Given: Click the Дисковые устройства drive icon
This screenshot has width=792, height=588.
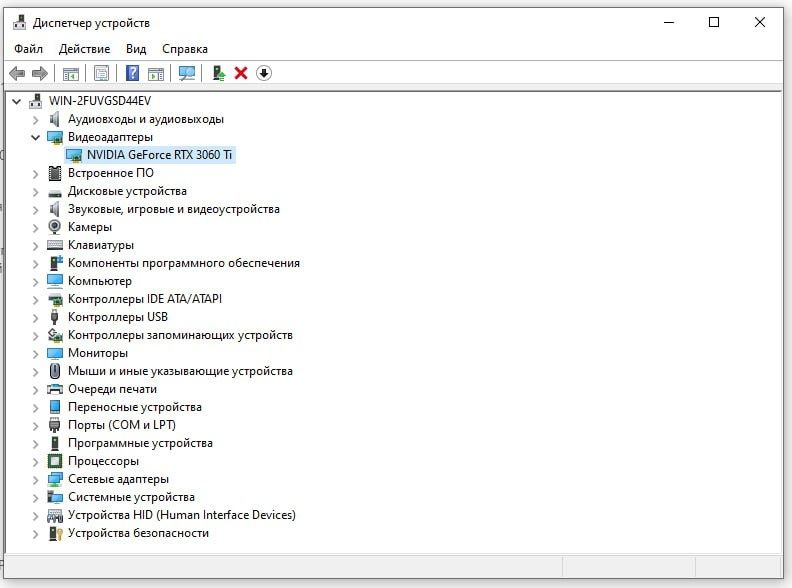Looking at the screenshot, I should tap(55, 192).
